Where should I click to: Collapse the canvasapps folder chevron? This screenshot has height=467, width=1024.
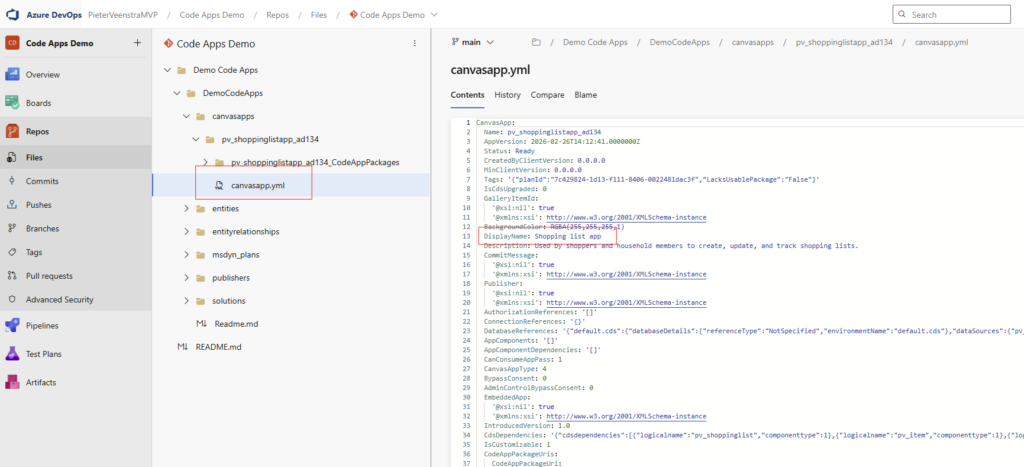[186, 116]
